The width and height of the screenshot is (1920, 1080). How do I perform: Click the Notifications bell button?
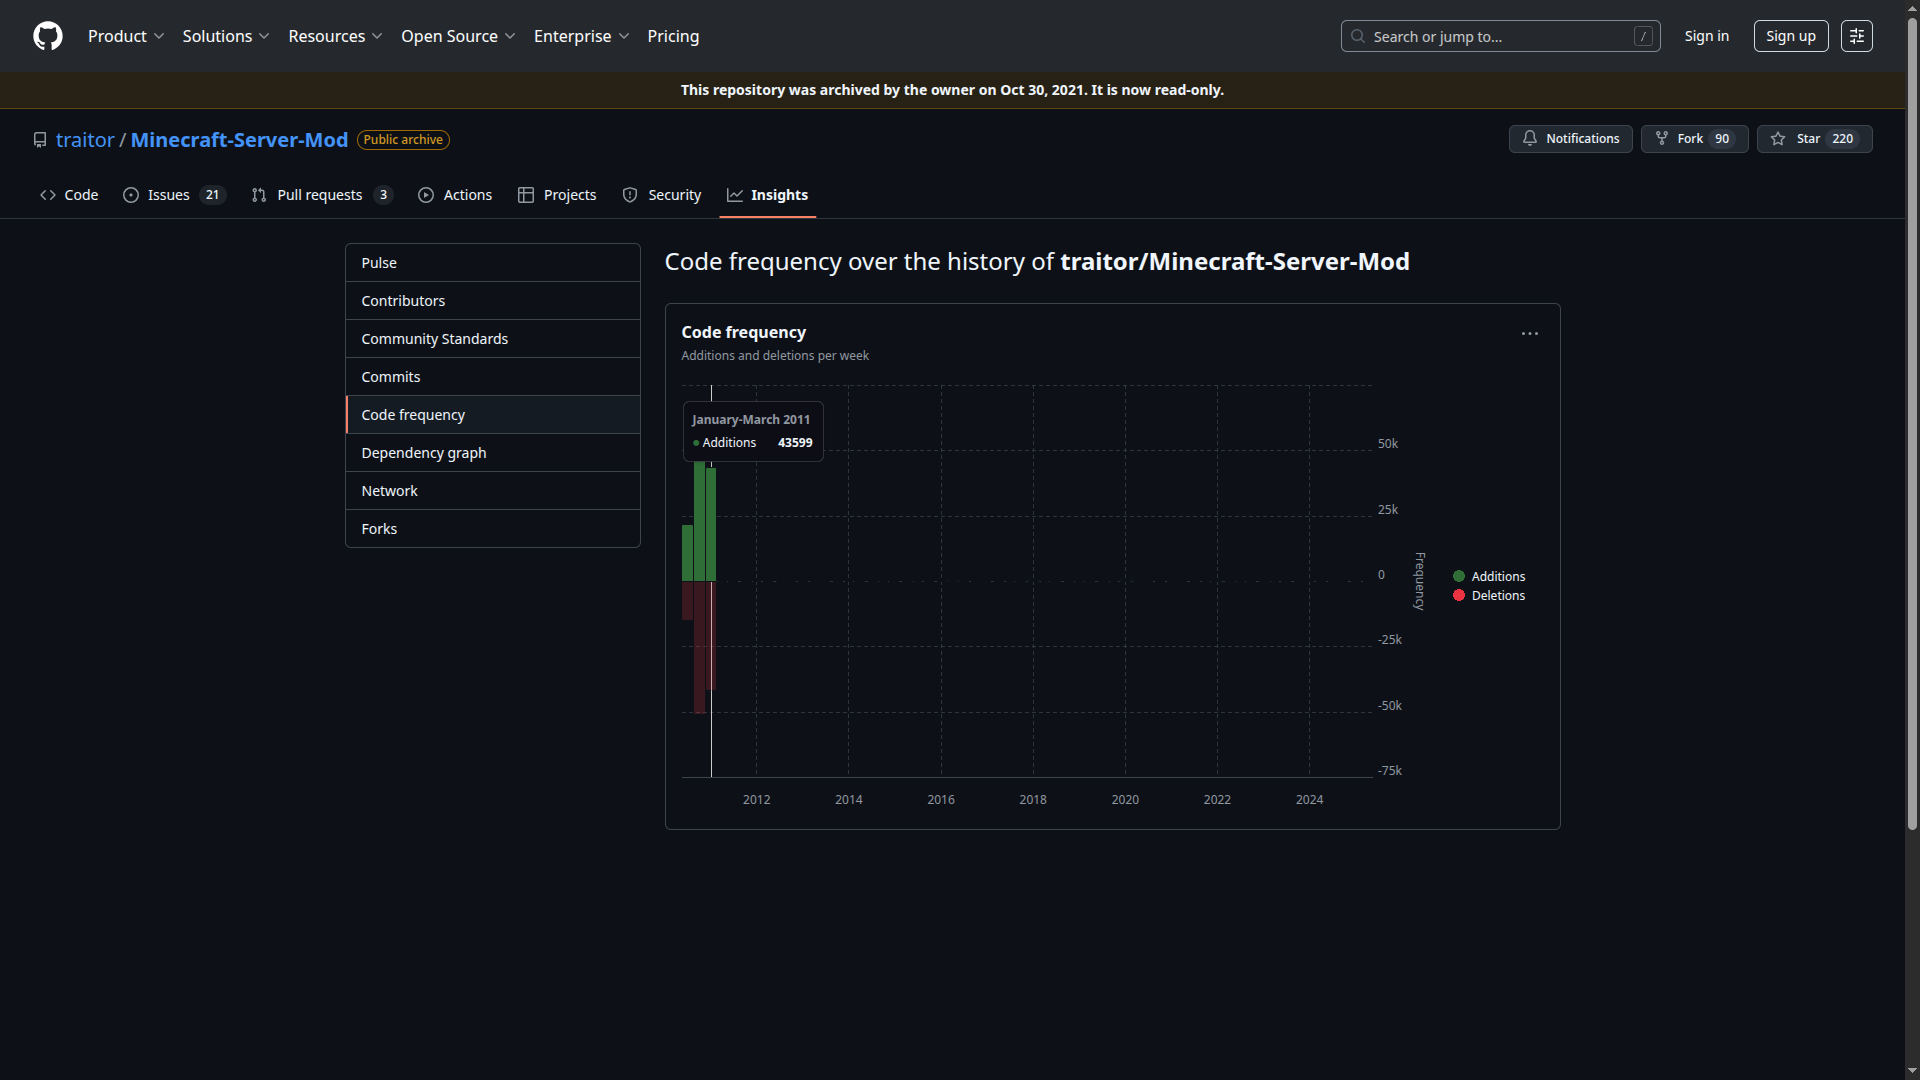pyautogui.click(x=1570, y=139)
